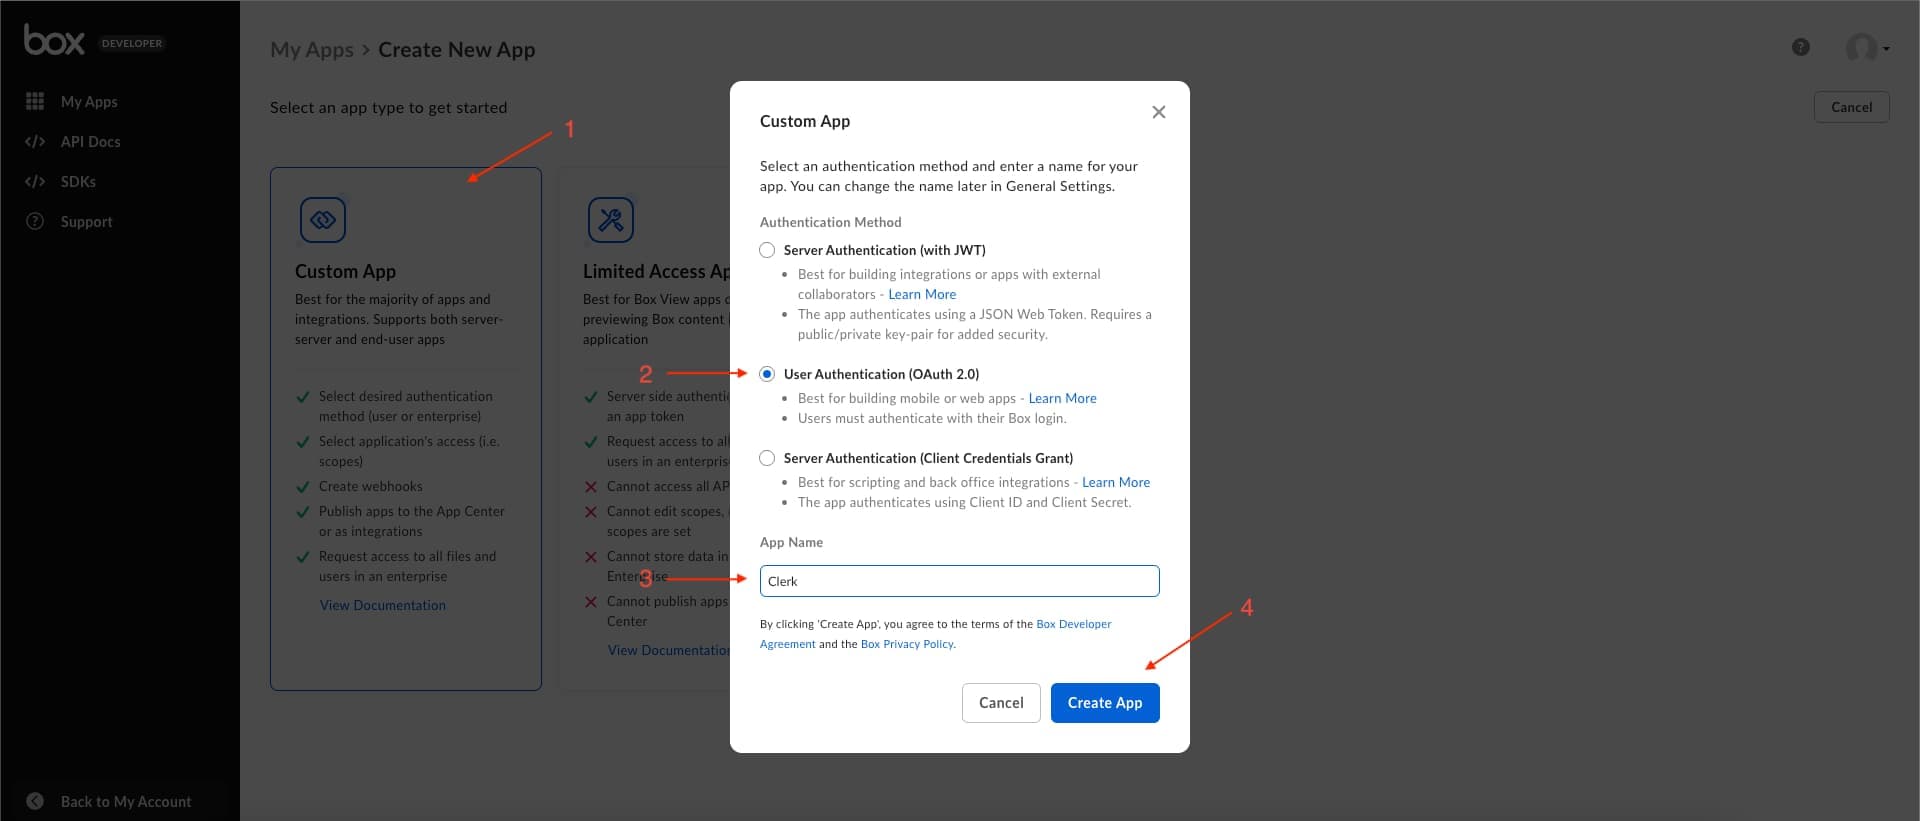Click the Create New App breadcrumb text
Viewport: 1920px width, 821px height.
point(456,49)
